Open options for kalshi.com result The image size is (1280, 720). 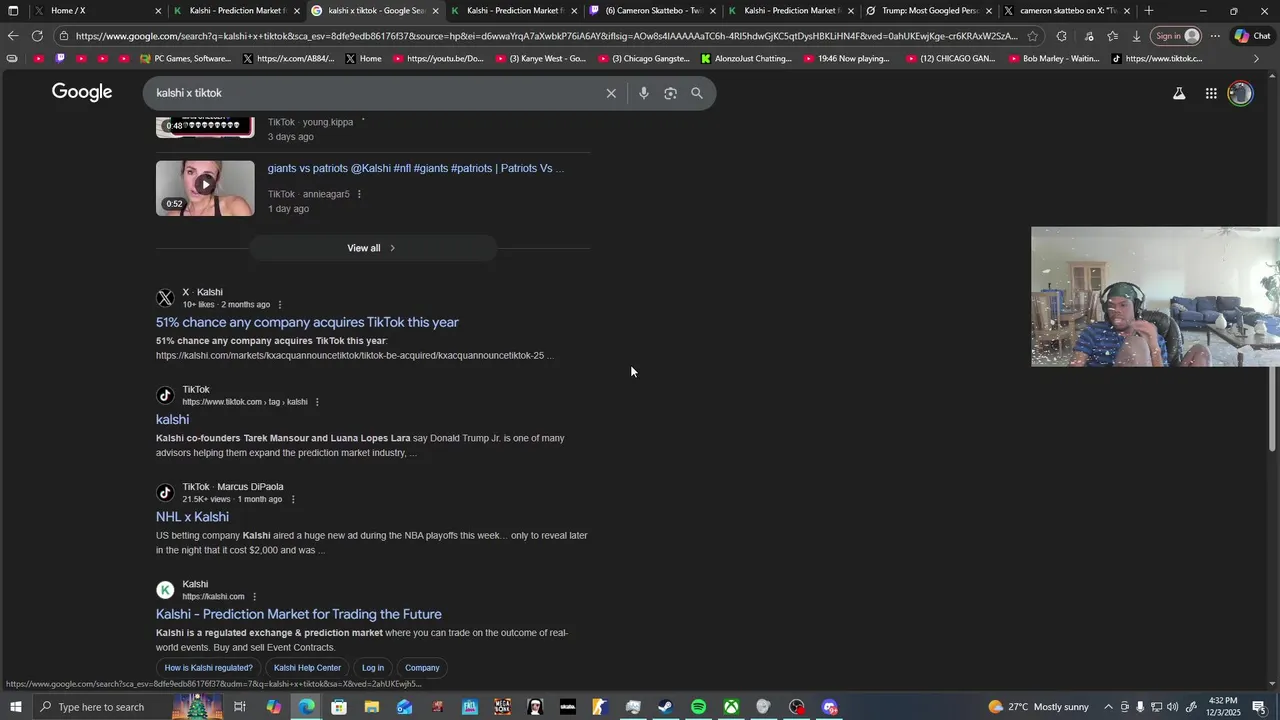click(x=254, y=597)
